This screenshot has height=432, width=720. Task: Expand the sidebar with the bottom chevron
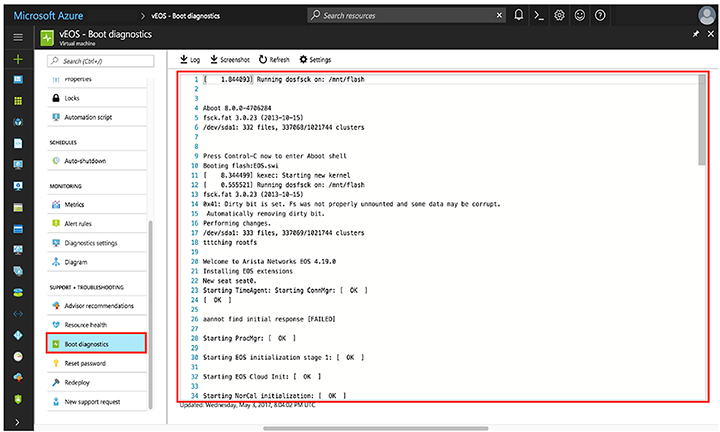point(17,422)
